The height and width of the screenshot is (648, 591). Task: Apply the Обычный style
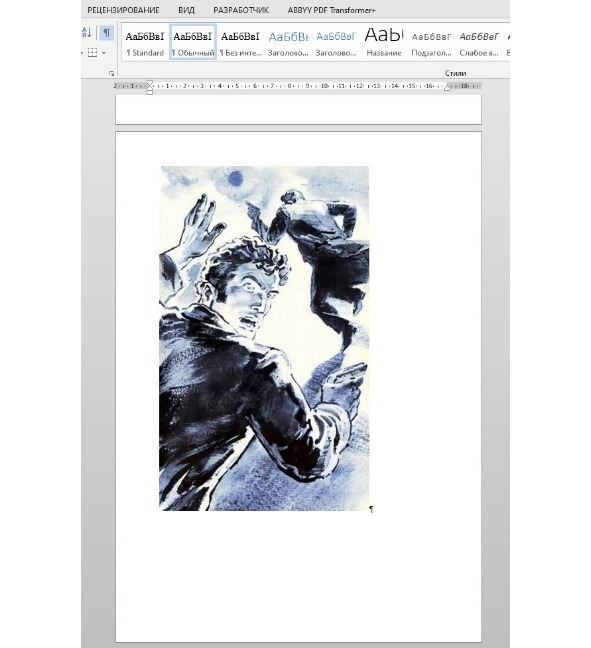[193, 43]
